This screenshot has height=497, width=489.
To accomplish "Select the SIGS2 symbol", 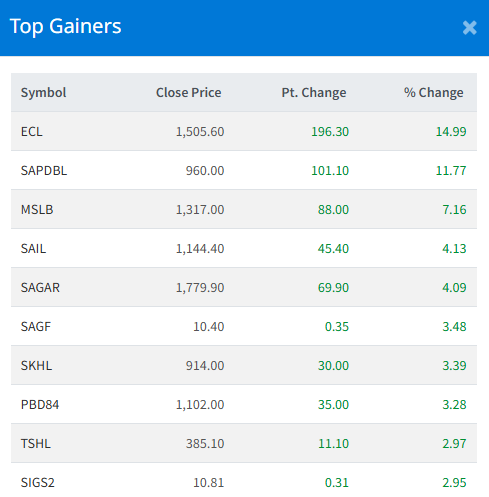I will pyautogui.click(x=38, y=483).
